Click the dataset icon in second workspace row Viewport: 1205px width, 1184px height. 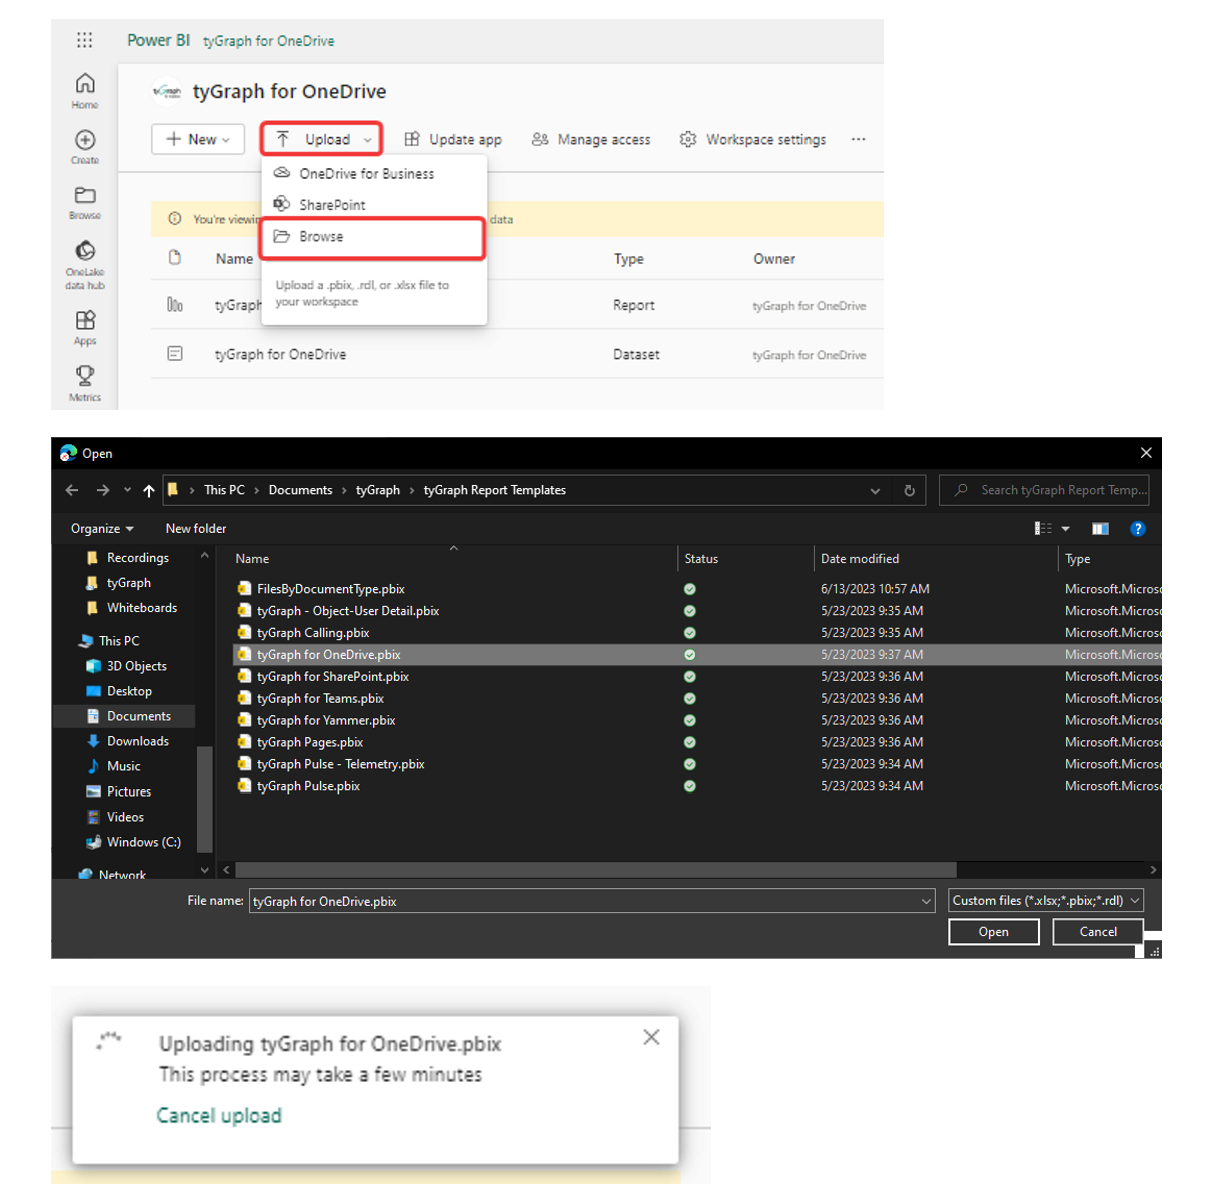tap(175, 354)
